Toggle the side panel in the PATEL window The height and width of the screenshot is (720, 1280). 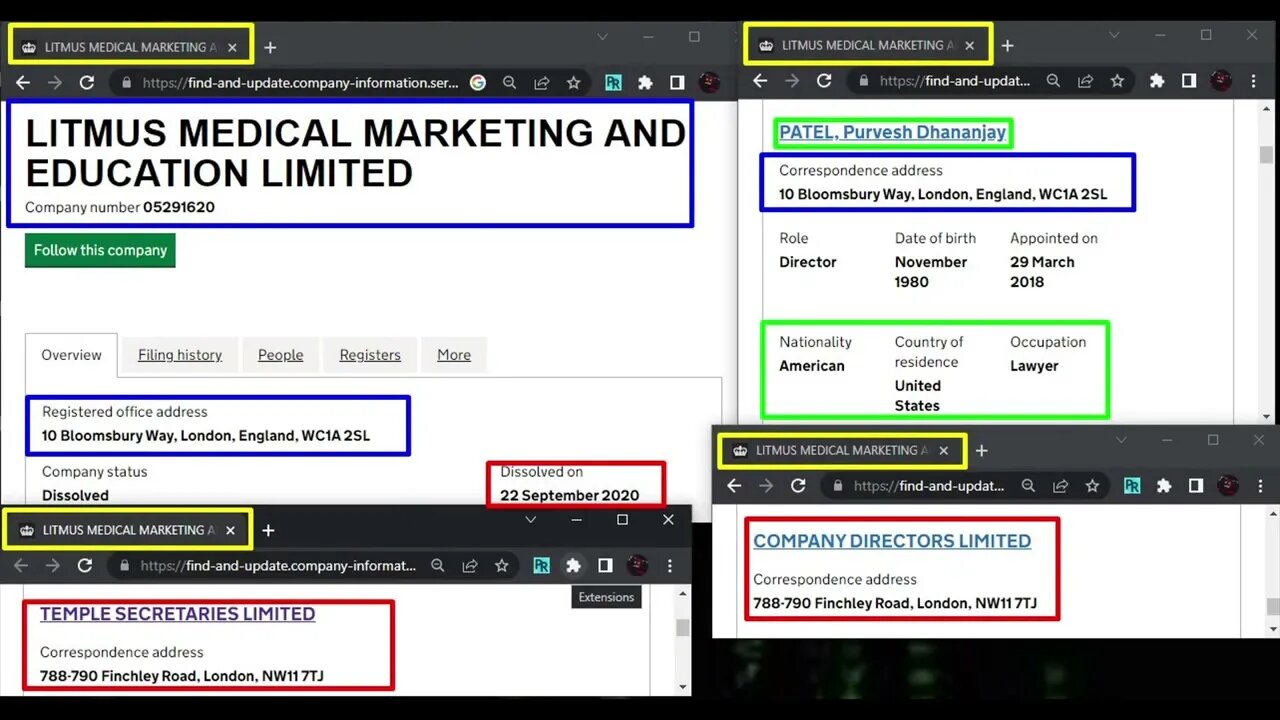[x=1189, y=81]
